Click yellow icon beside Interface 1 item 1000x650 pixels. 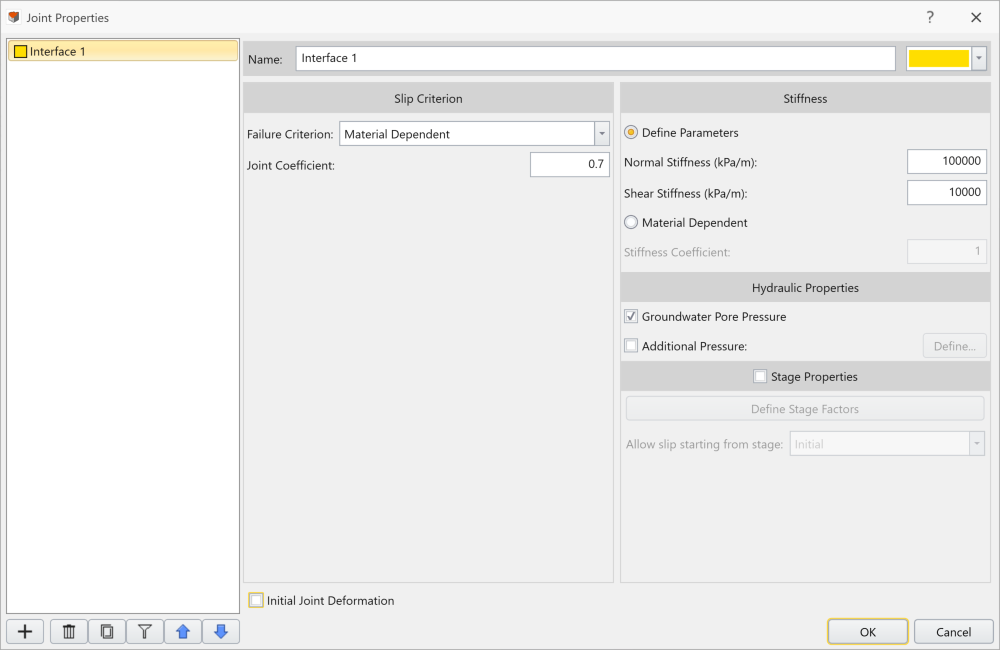[x=20, y=52]
